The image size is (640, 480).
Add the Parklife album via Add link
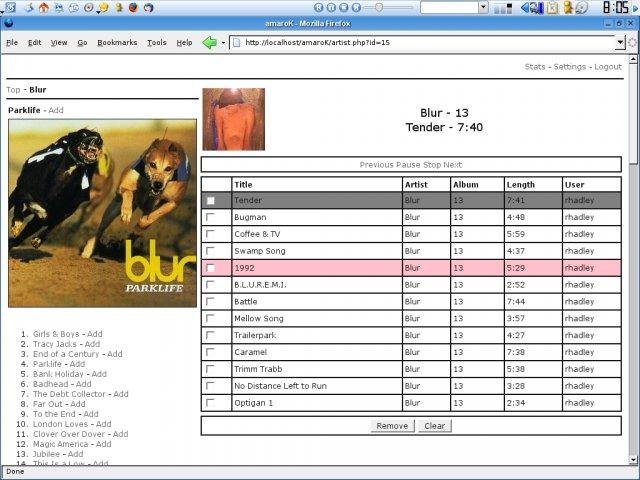click(x=56, y=110)
